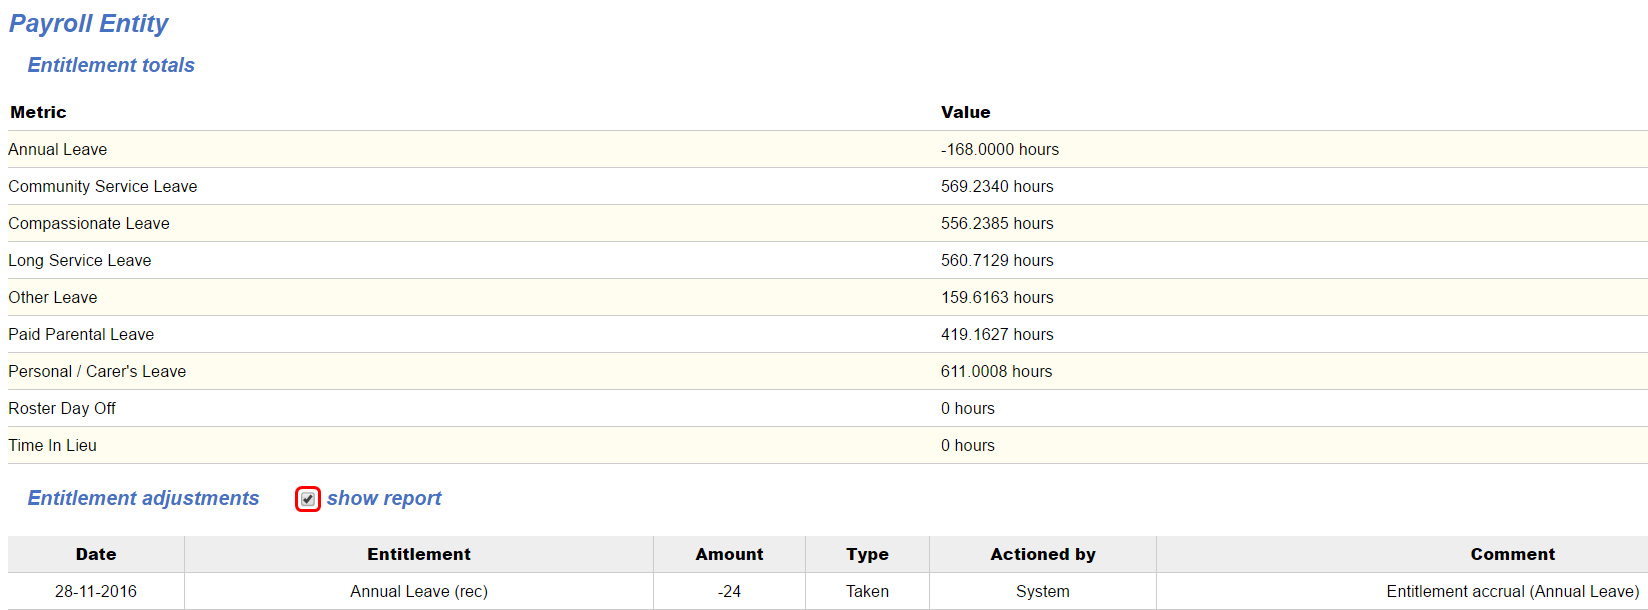
Task: Select the Roster Day Off row label
Action: (62, 408)
